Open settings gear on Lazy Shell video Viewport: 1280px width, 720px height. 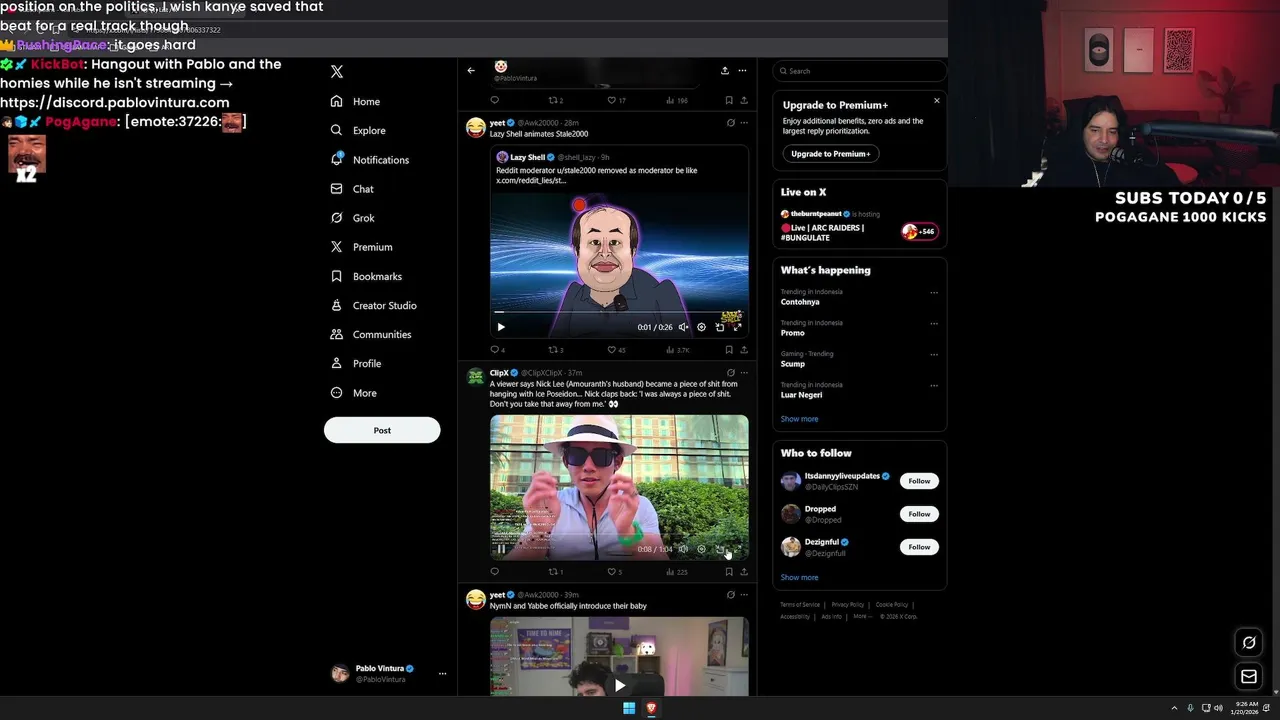(x=701, y=327)
